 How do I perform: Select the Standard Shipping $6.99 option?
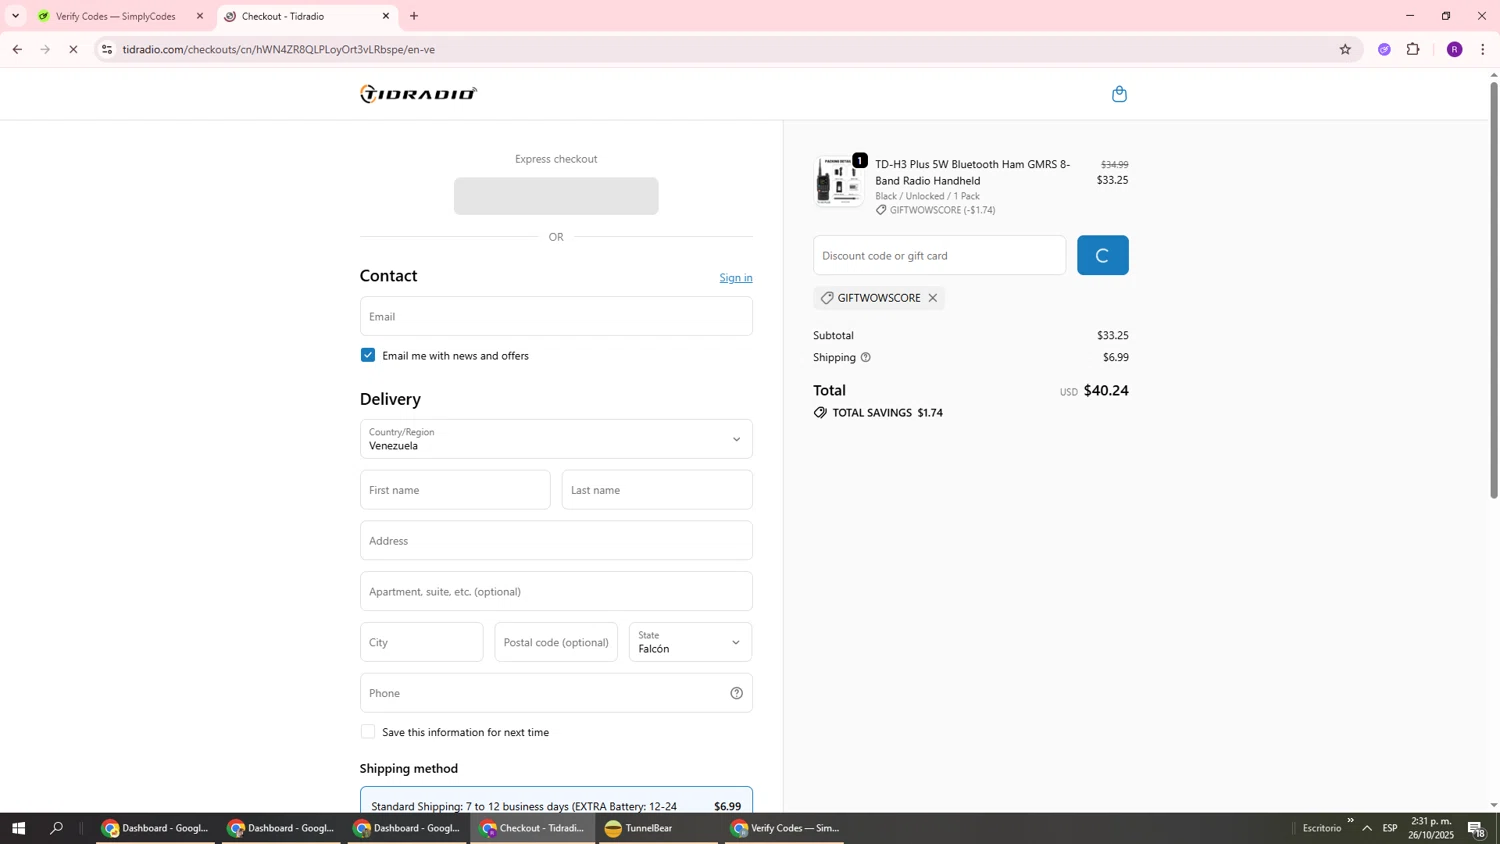[x=556, y=800]
